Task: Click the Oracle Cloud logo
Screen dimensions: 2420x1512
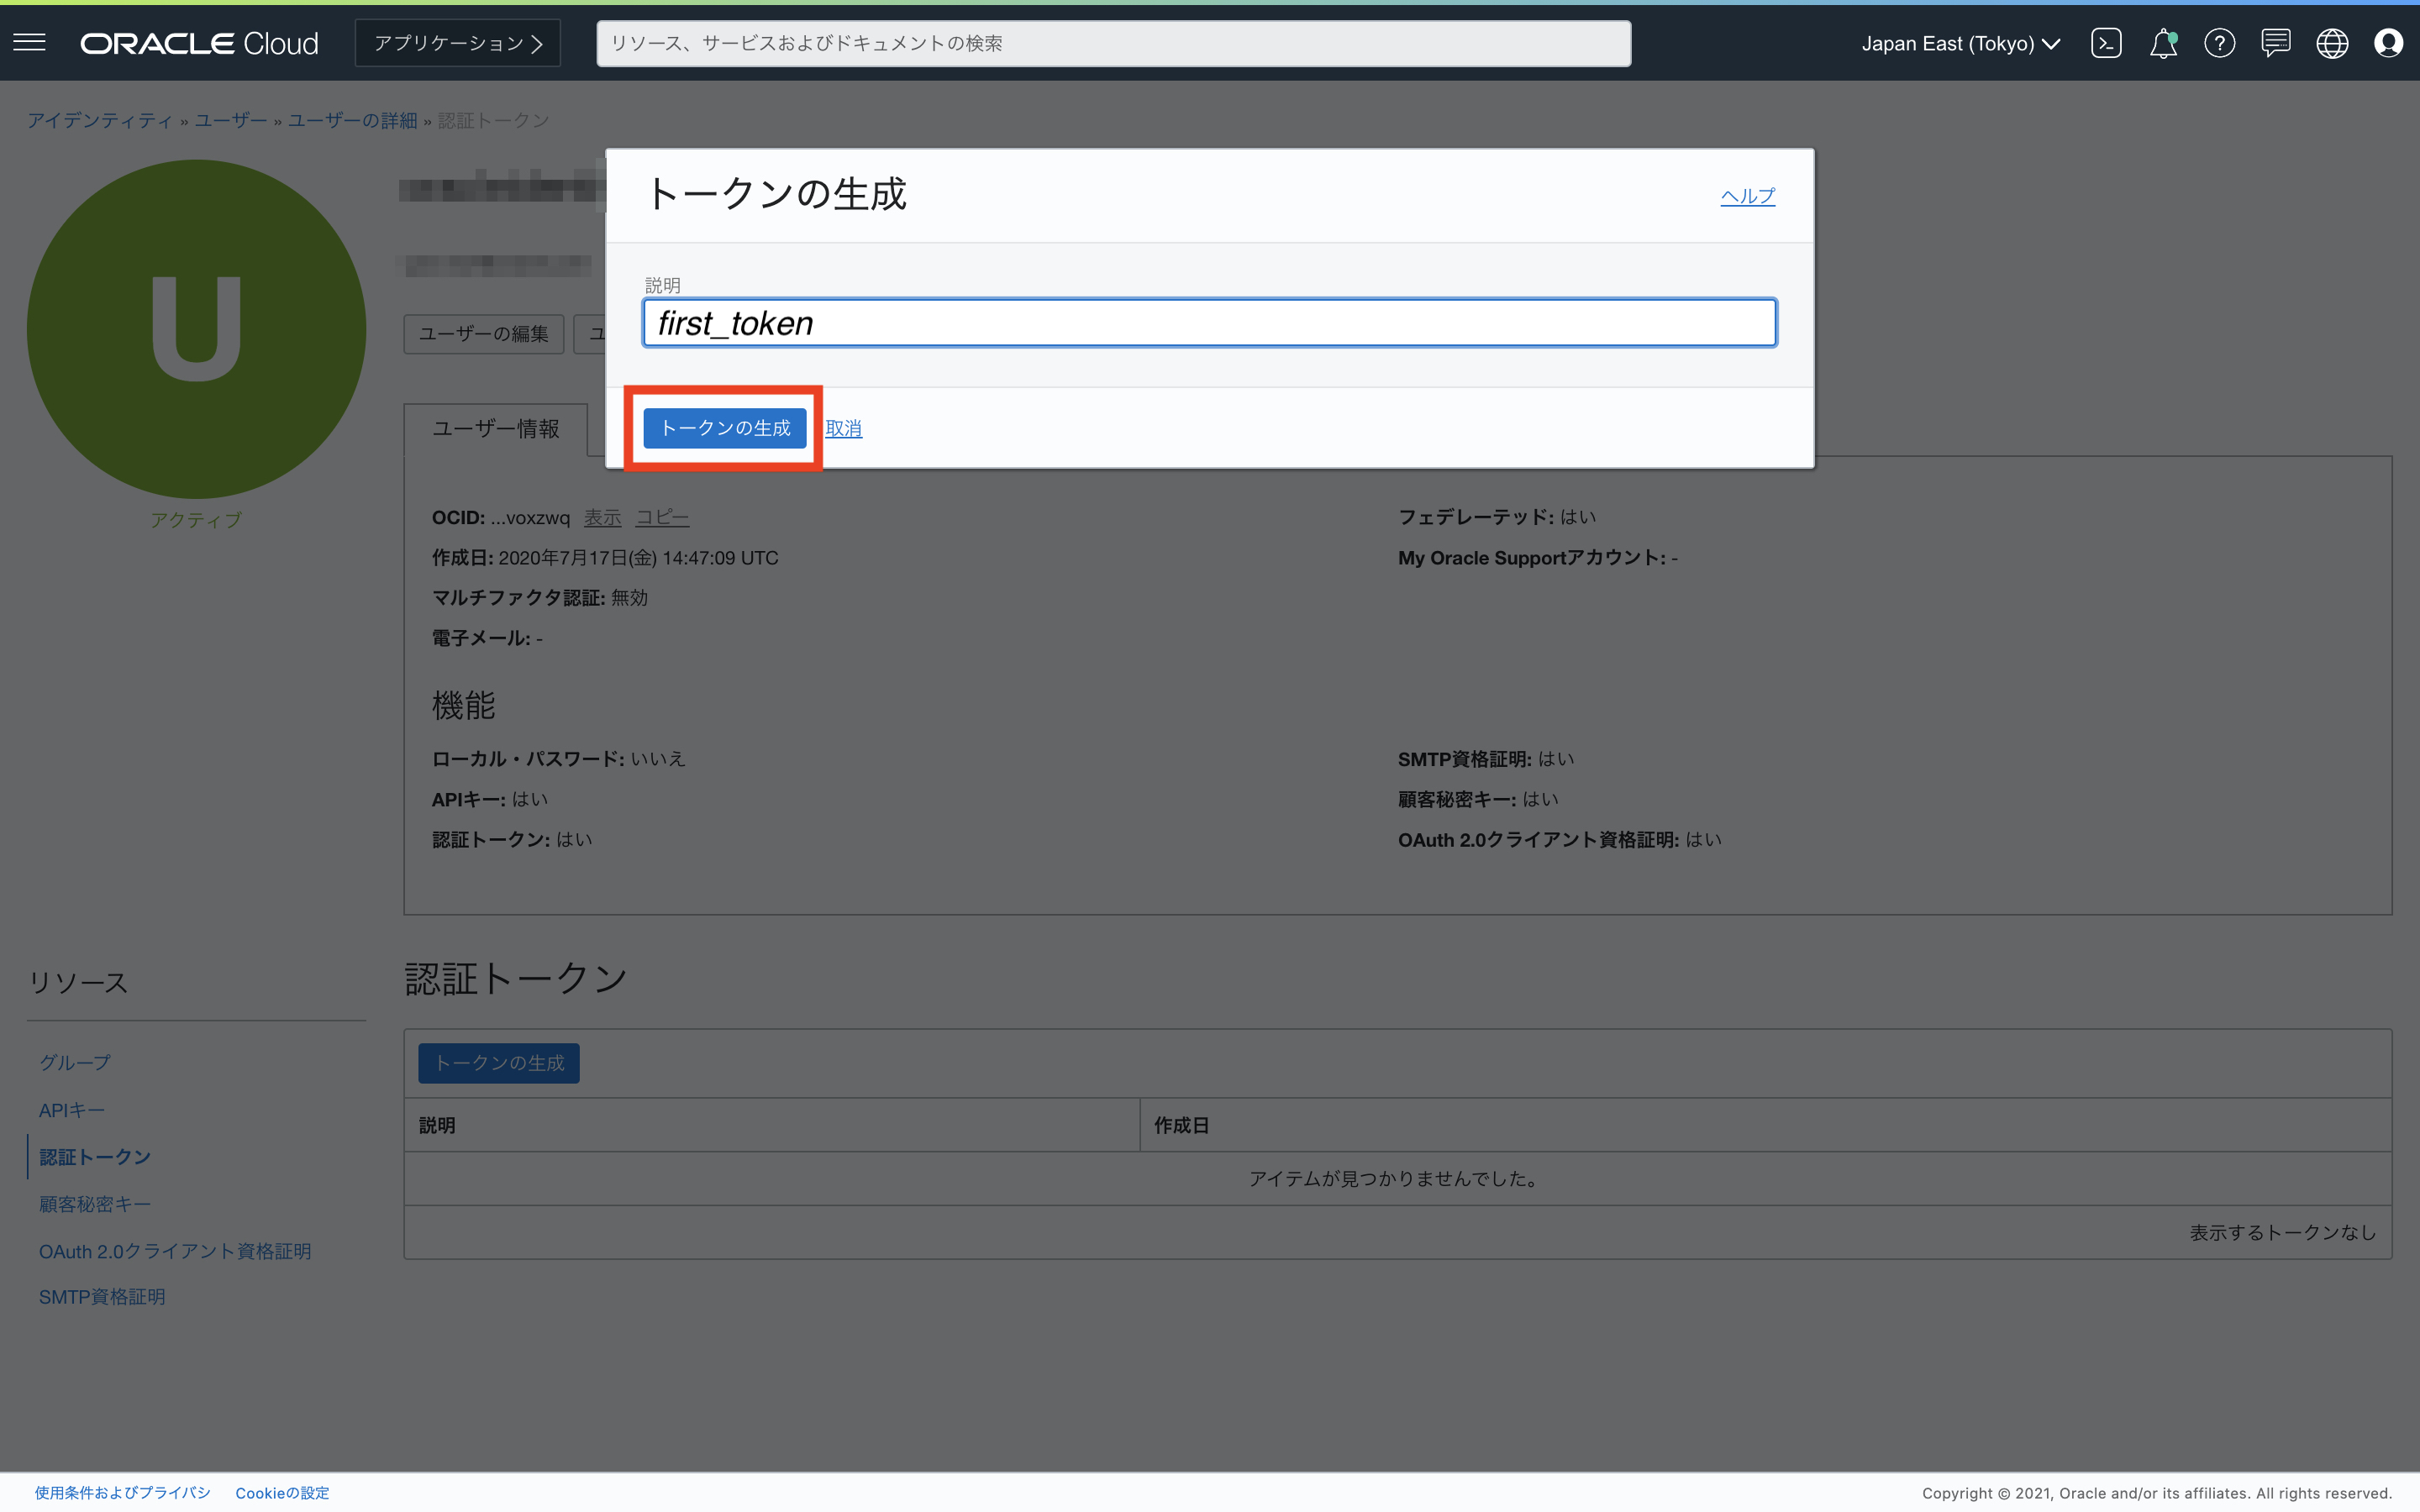Action: 199,43
